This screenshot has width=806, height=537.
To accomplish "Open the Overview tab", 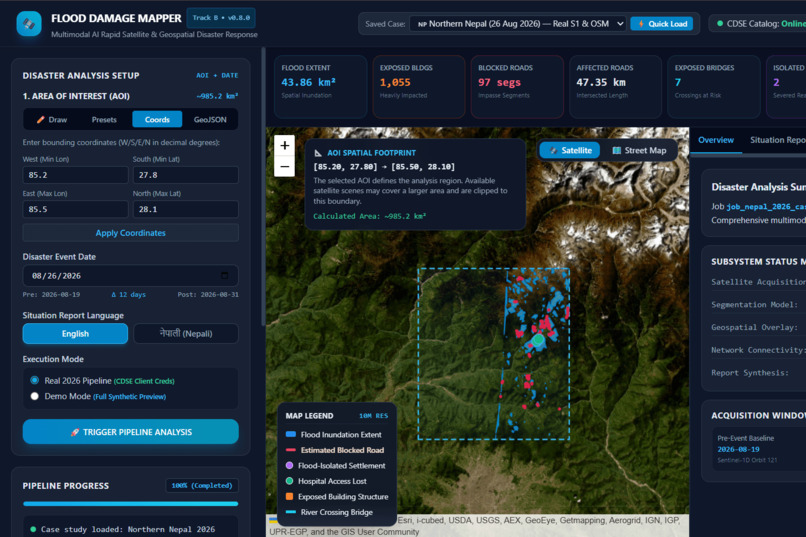I will pos(716,140).
